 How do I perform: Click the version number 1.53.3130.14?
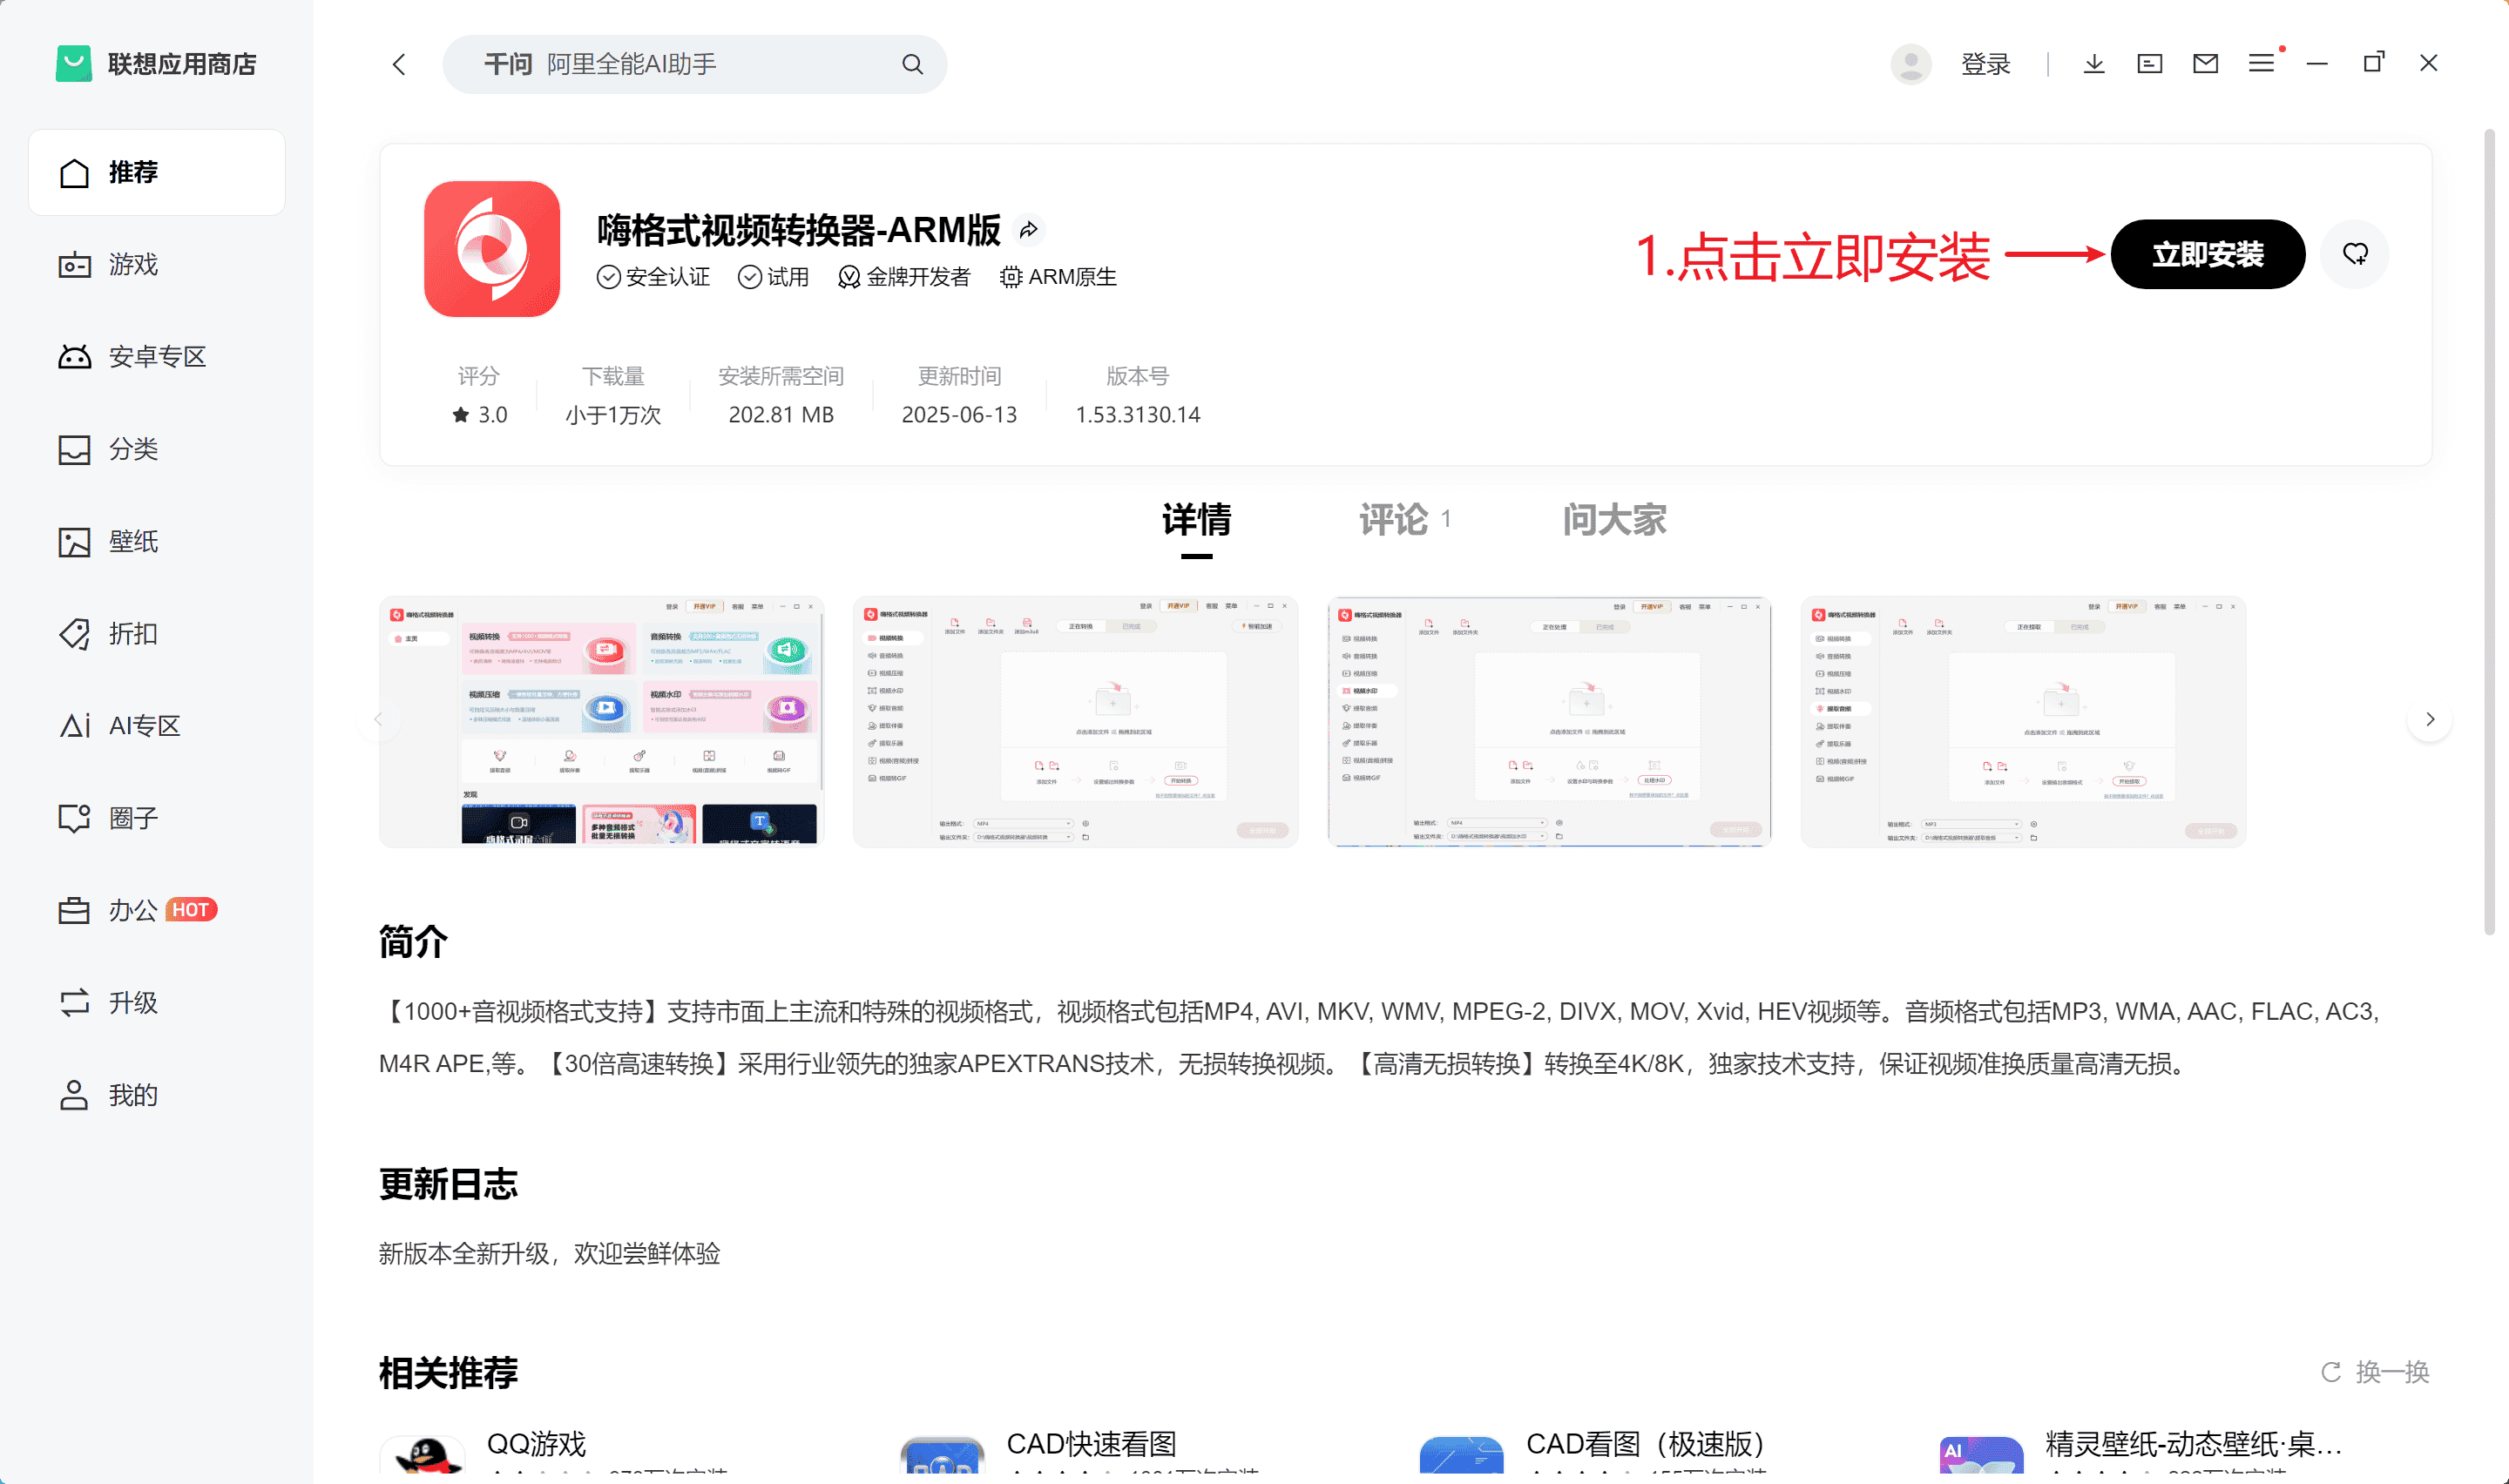pyautogui.click(x=1138, y=415)
